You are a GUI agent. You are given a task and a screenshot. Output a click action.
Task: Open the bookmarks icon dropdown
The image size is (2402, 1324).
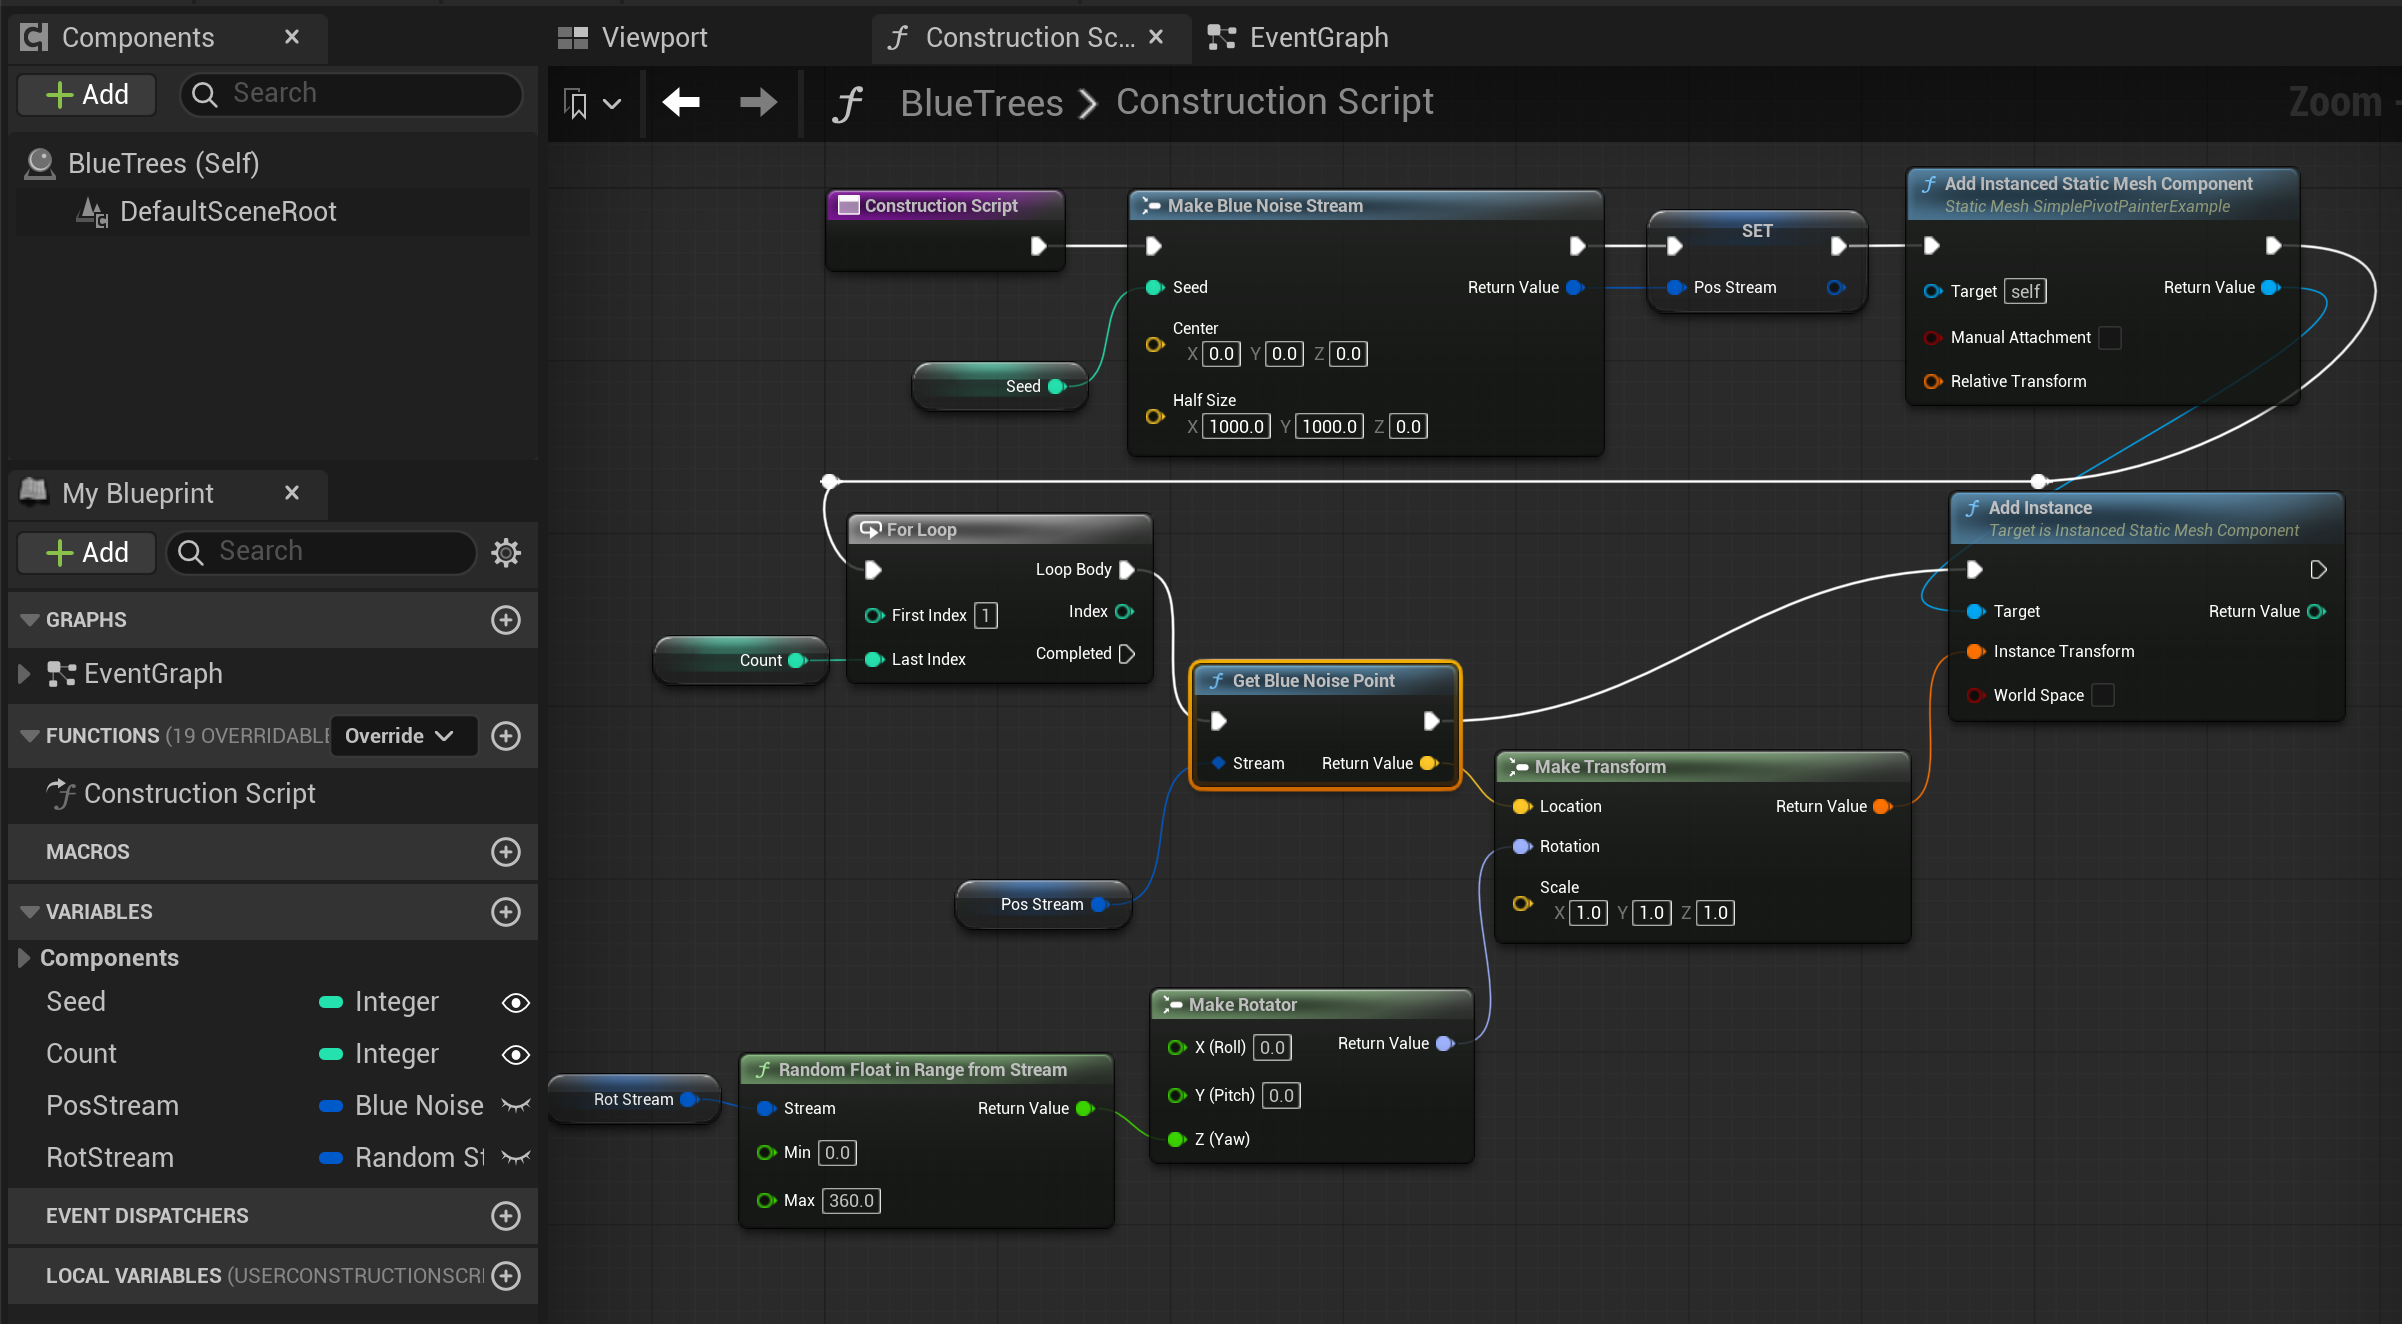tap(592, 103)
